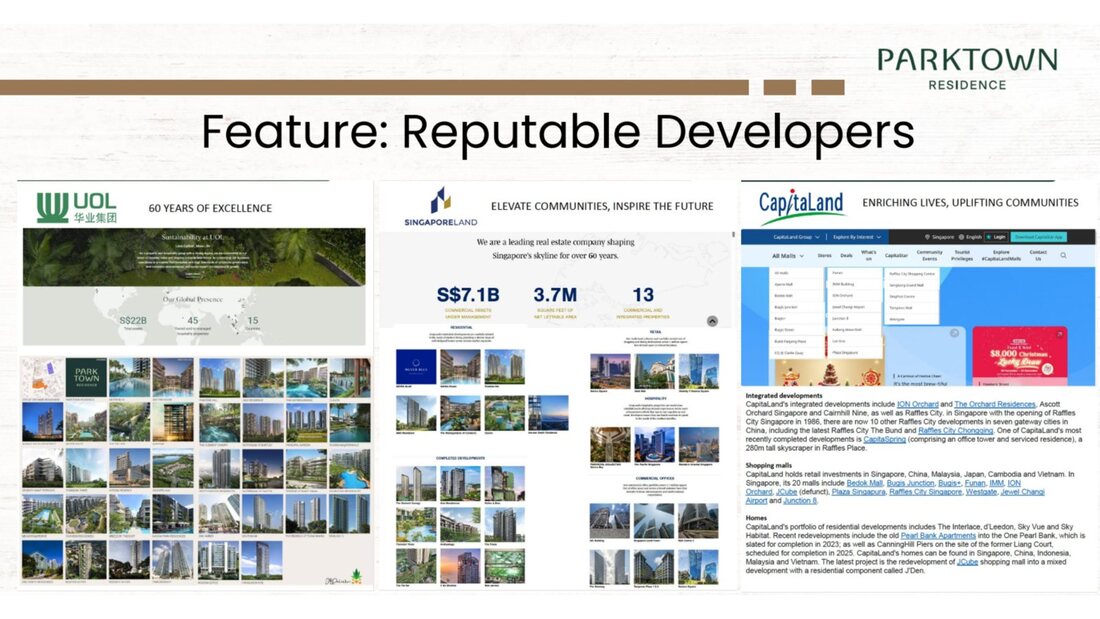
Task: Click the Park Town Residence thumbnail in UOL collage
Action: click(x=86, y=377)
